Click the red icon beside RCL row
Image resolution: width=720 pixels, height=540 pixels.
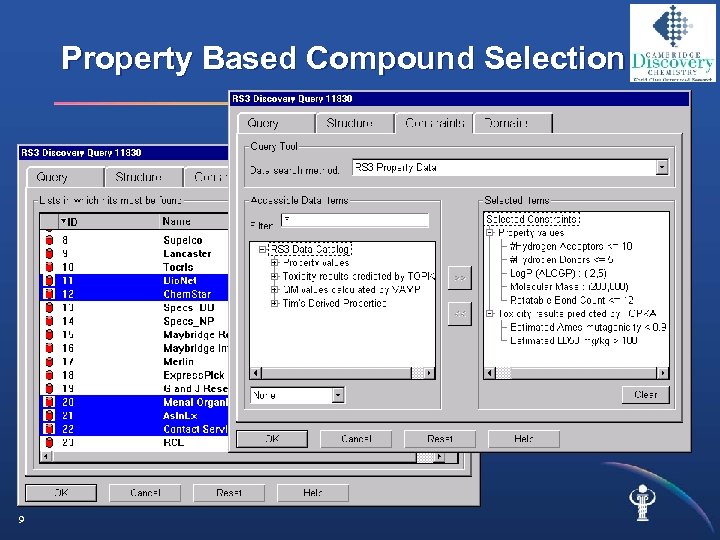tap(49, 442)
